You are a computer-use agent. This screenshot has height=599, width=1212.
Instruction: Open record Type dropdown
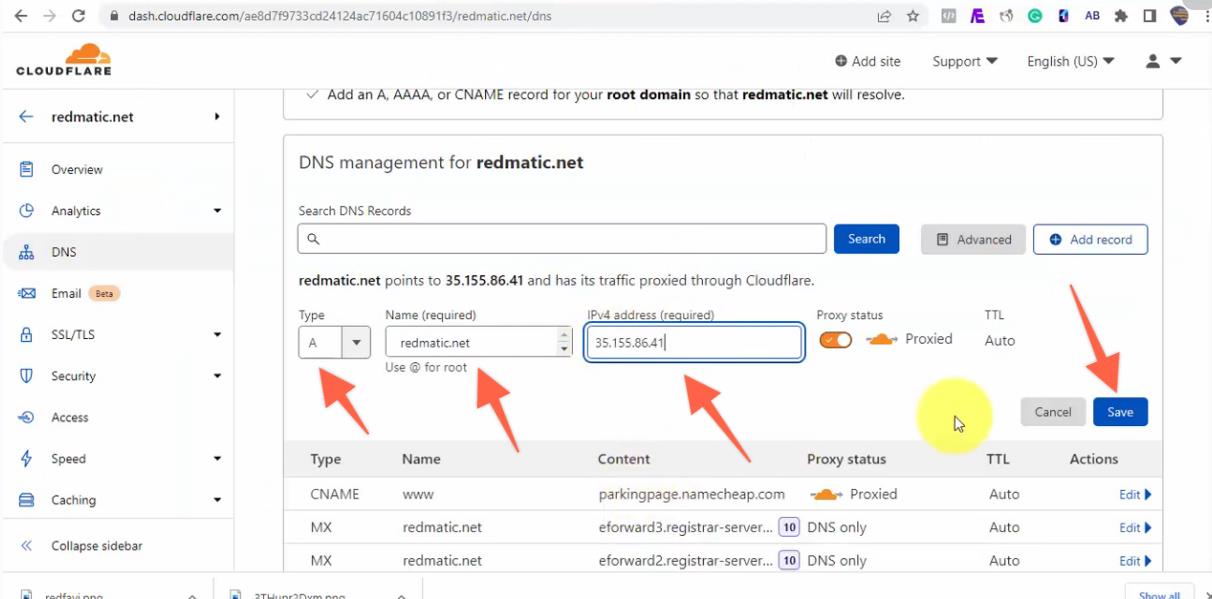tap(335, 342)
